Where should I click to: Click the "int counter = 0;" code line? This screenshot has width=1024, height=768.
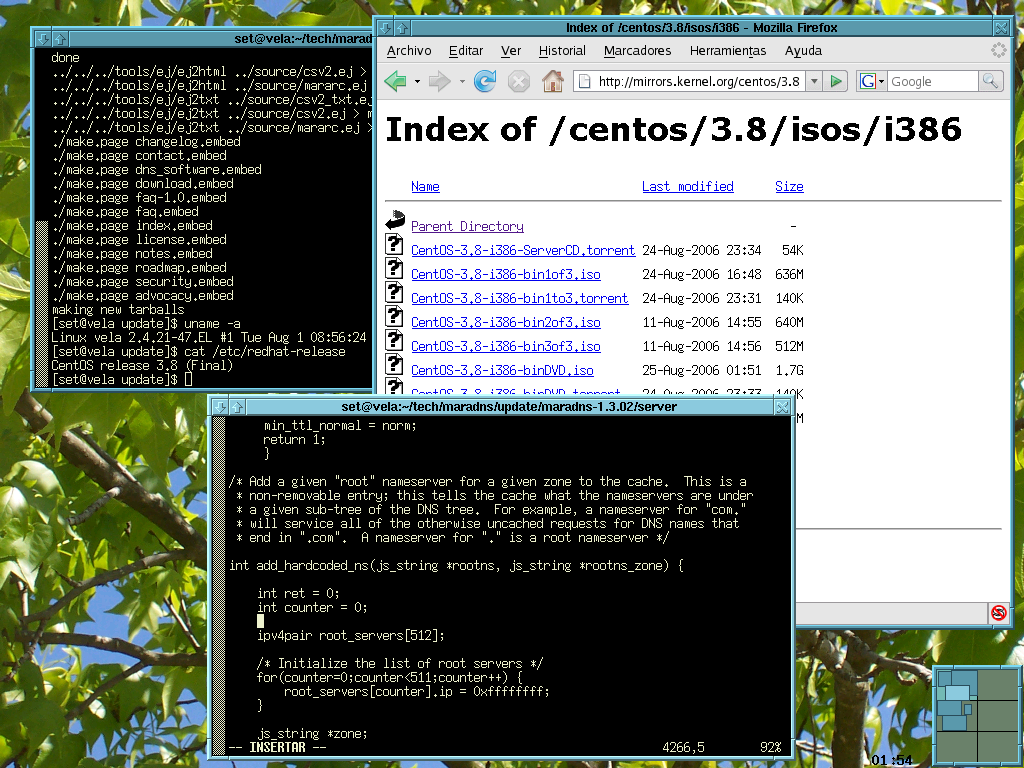coord(312,607)
